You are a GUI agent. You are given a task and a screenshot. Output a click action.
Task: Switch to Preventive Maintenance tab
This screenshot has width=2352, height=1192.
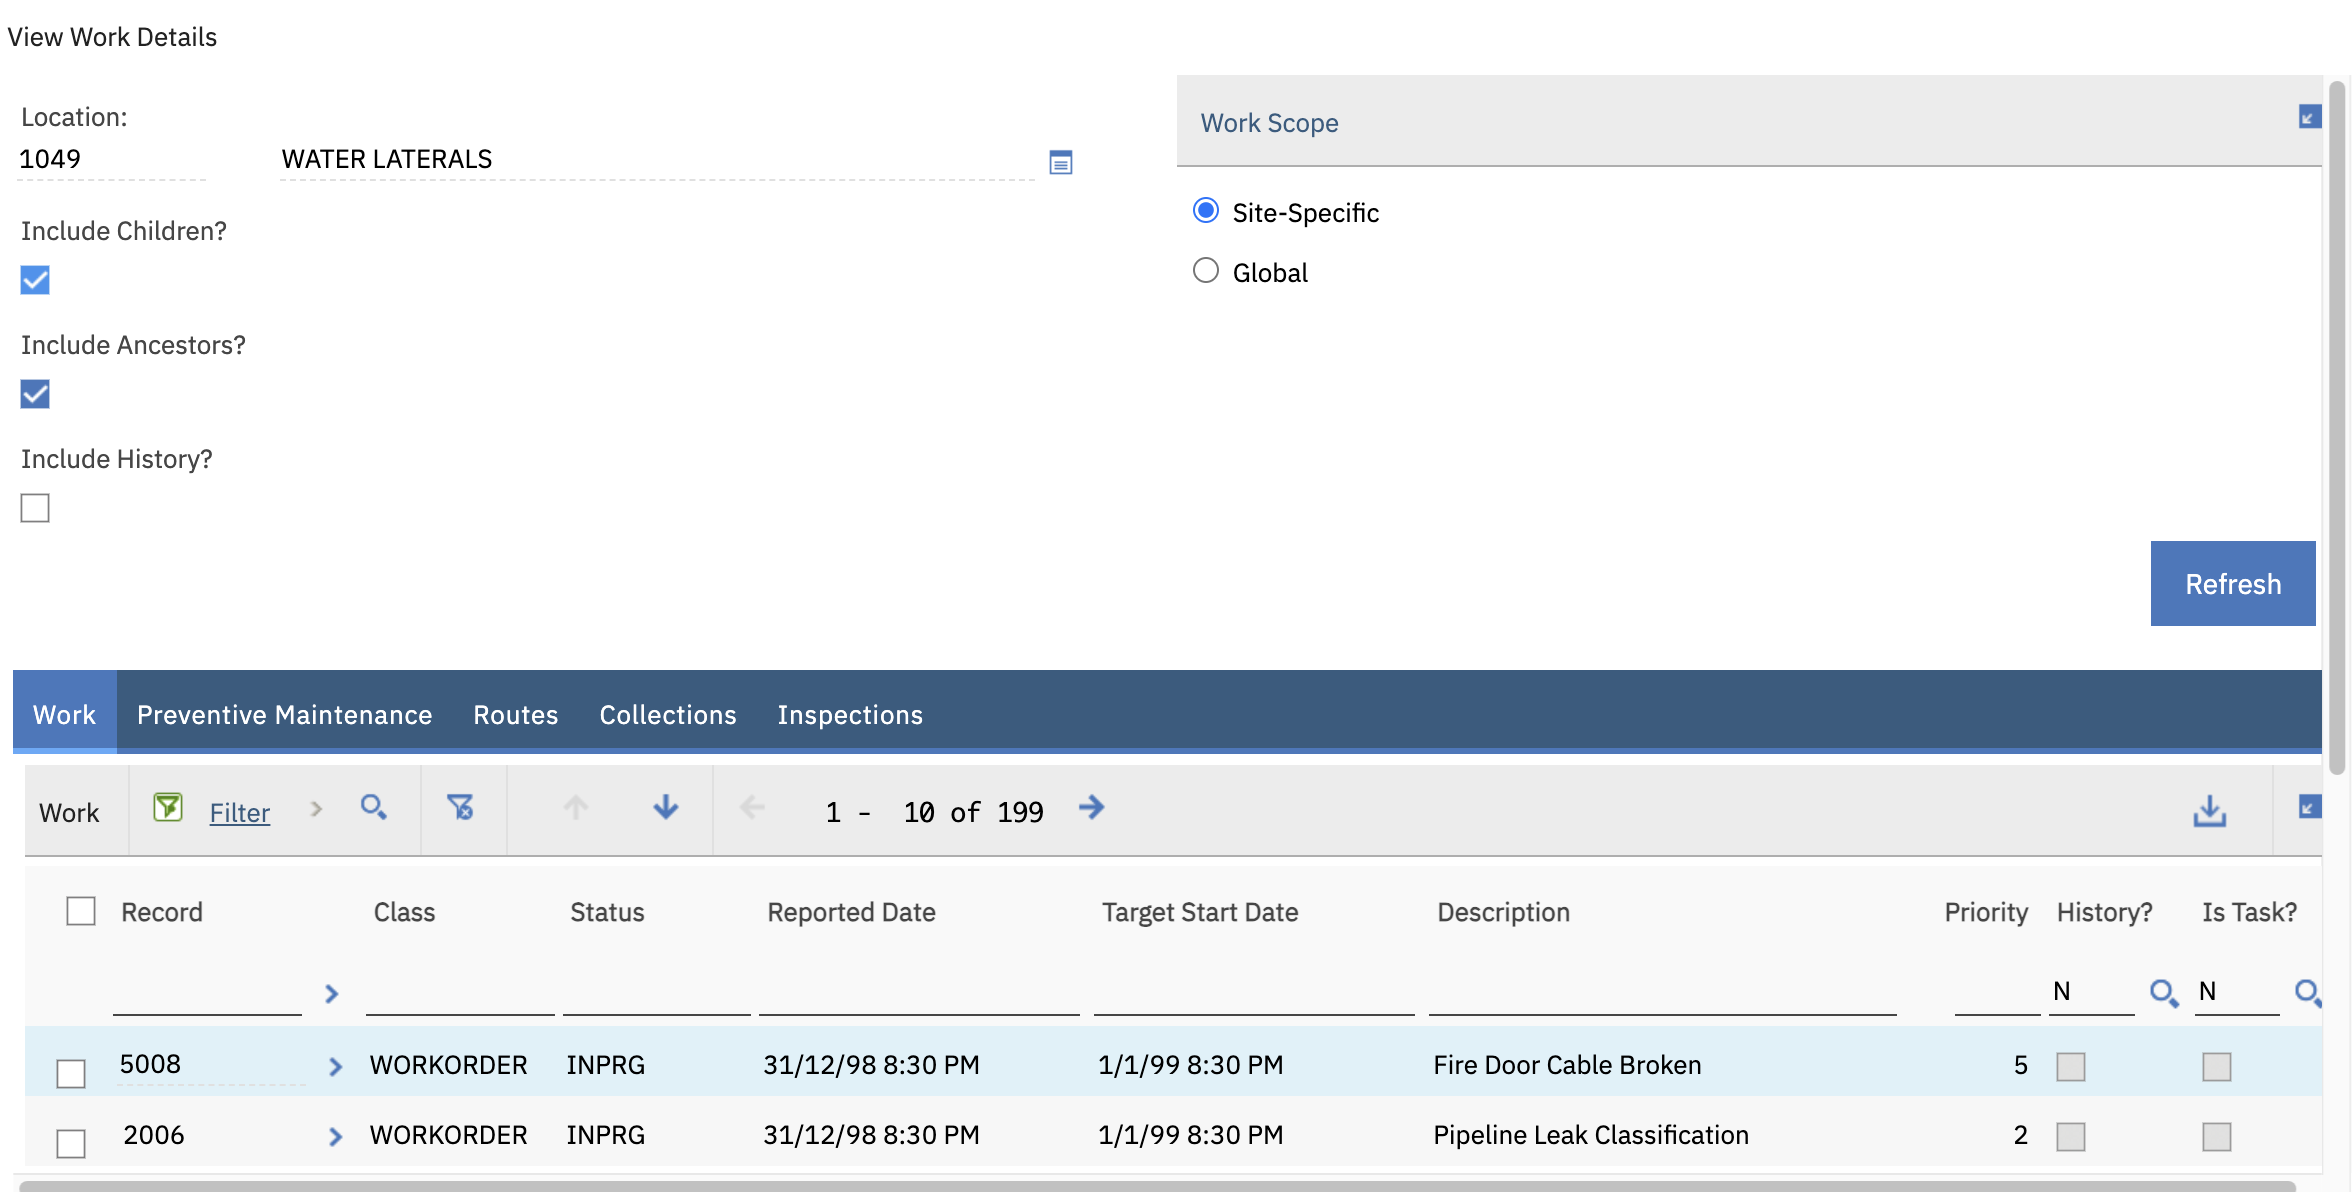point(284,715)
